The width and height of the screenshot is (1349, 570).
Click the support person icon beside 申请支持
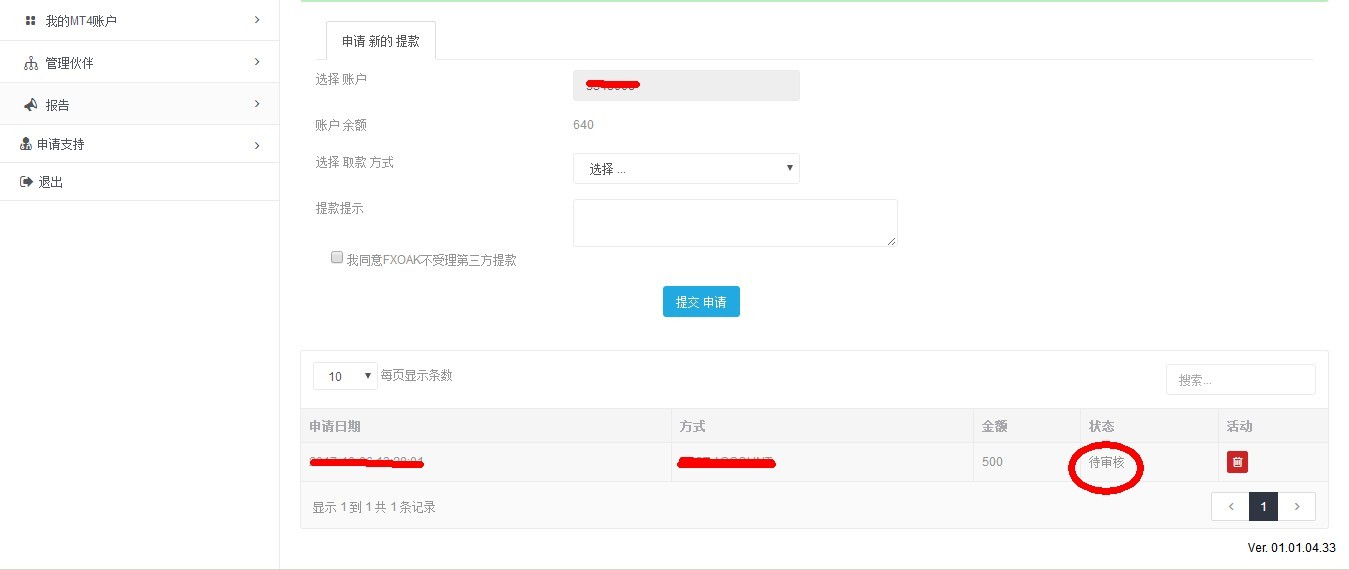pyautogui.click(x=26, y=144)
